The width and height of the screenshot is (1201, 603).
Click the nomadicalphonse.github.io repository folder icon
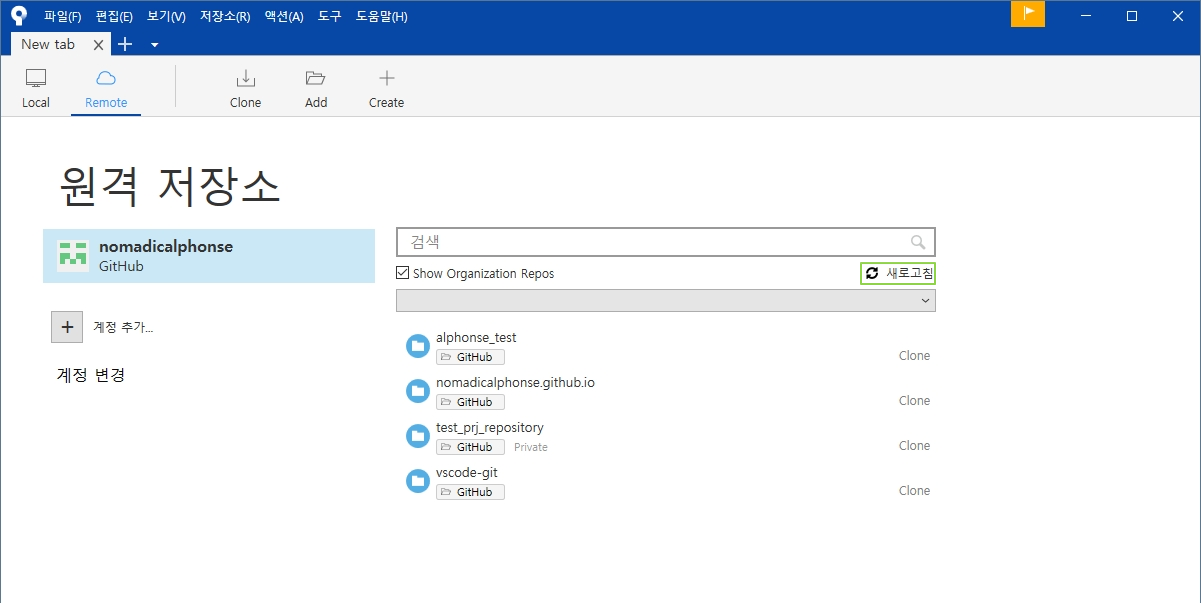418,391
